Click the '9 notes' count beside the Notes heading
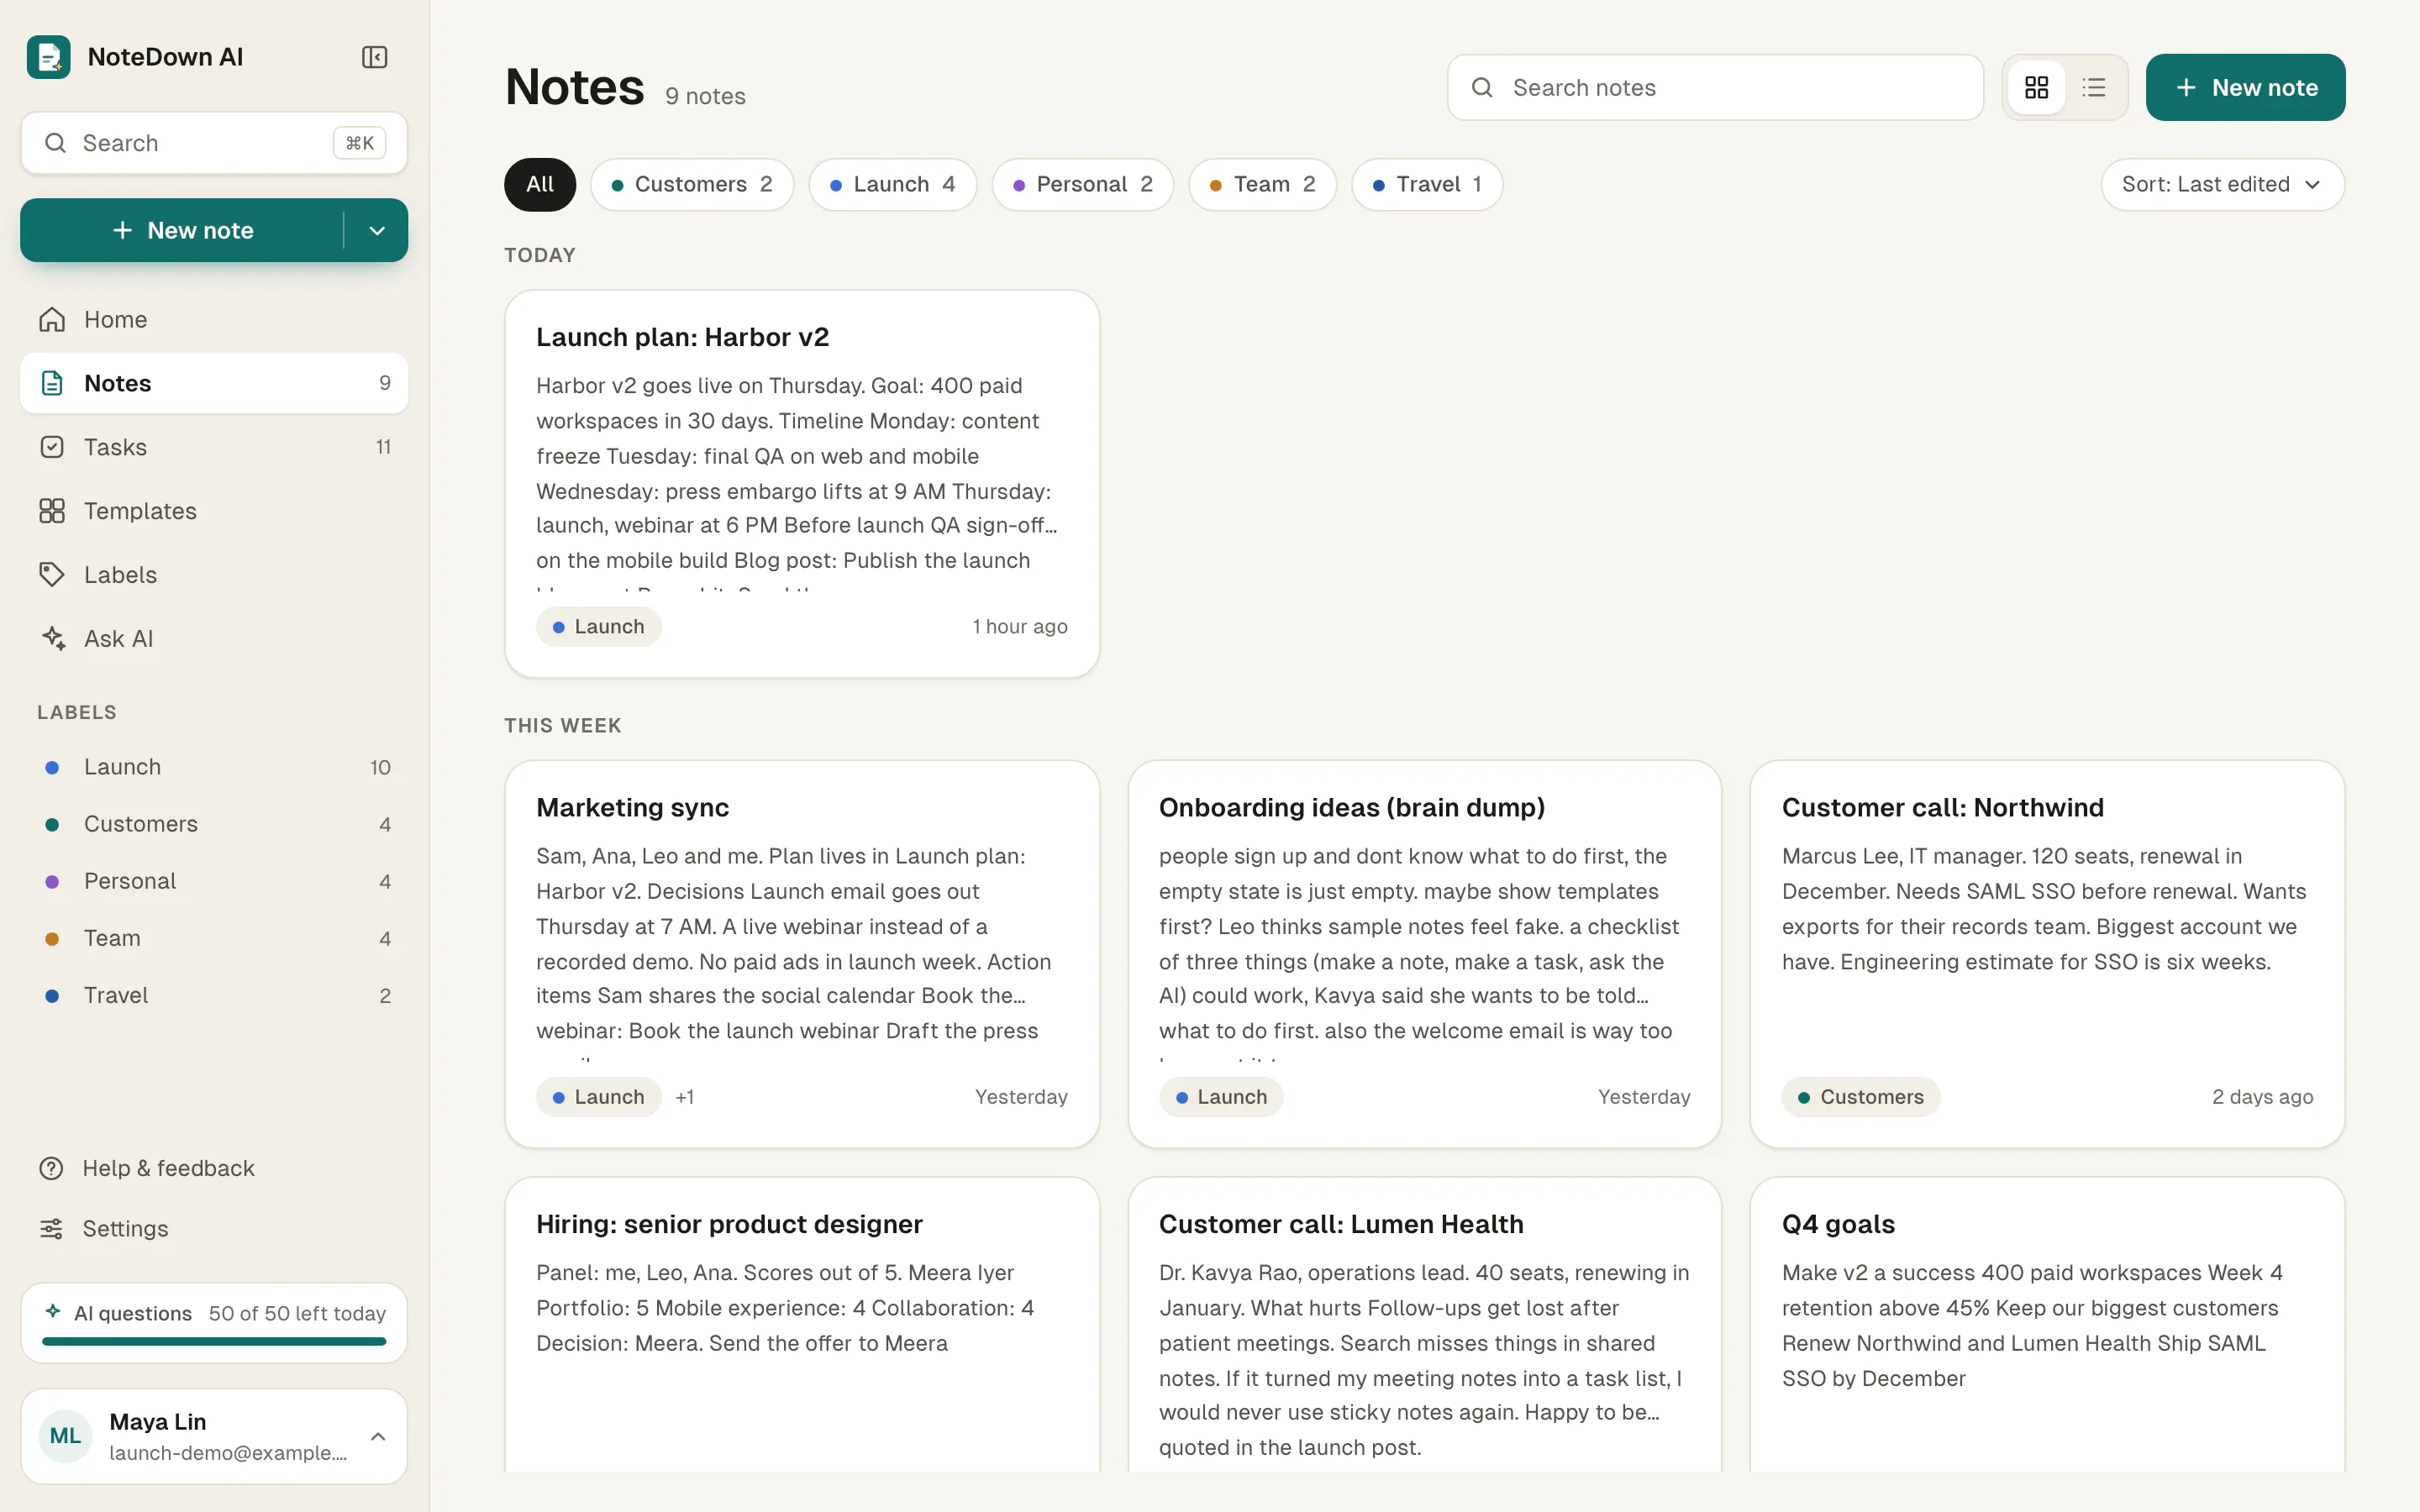 pos(705,96)
